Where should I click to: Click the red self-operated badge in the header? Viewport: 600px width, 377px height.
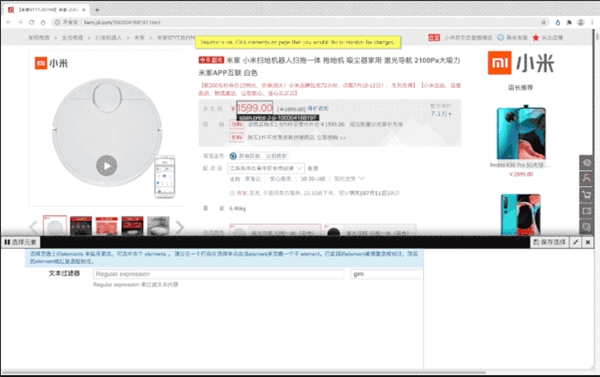click(x=434, y=38)
